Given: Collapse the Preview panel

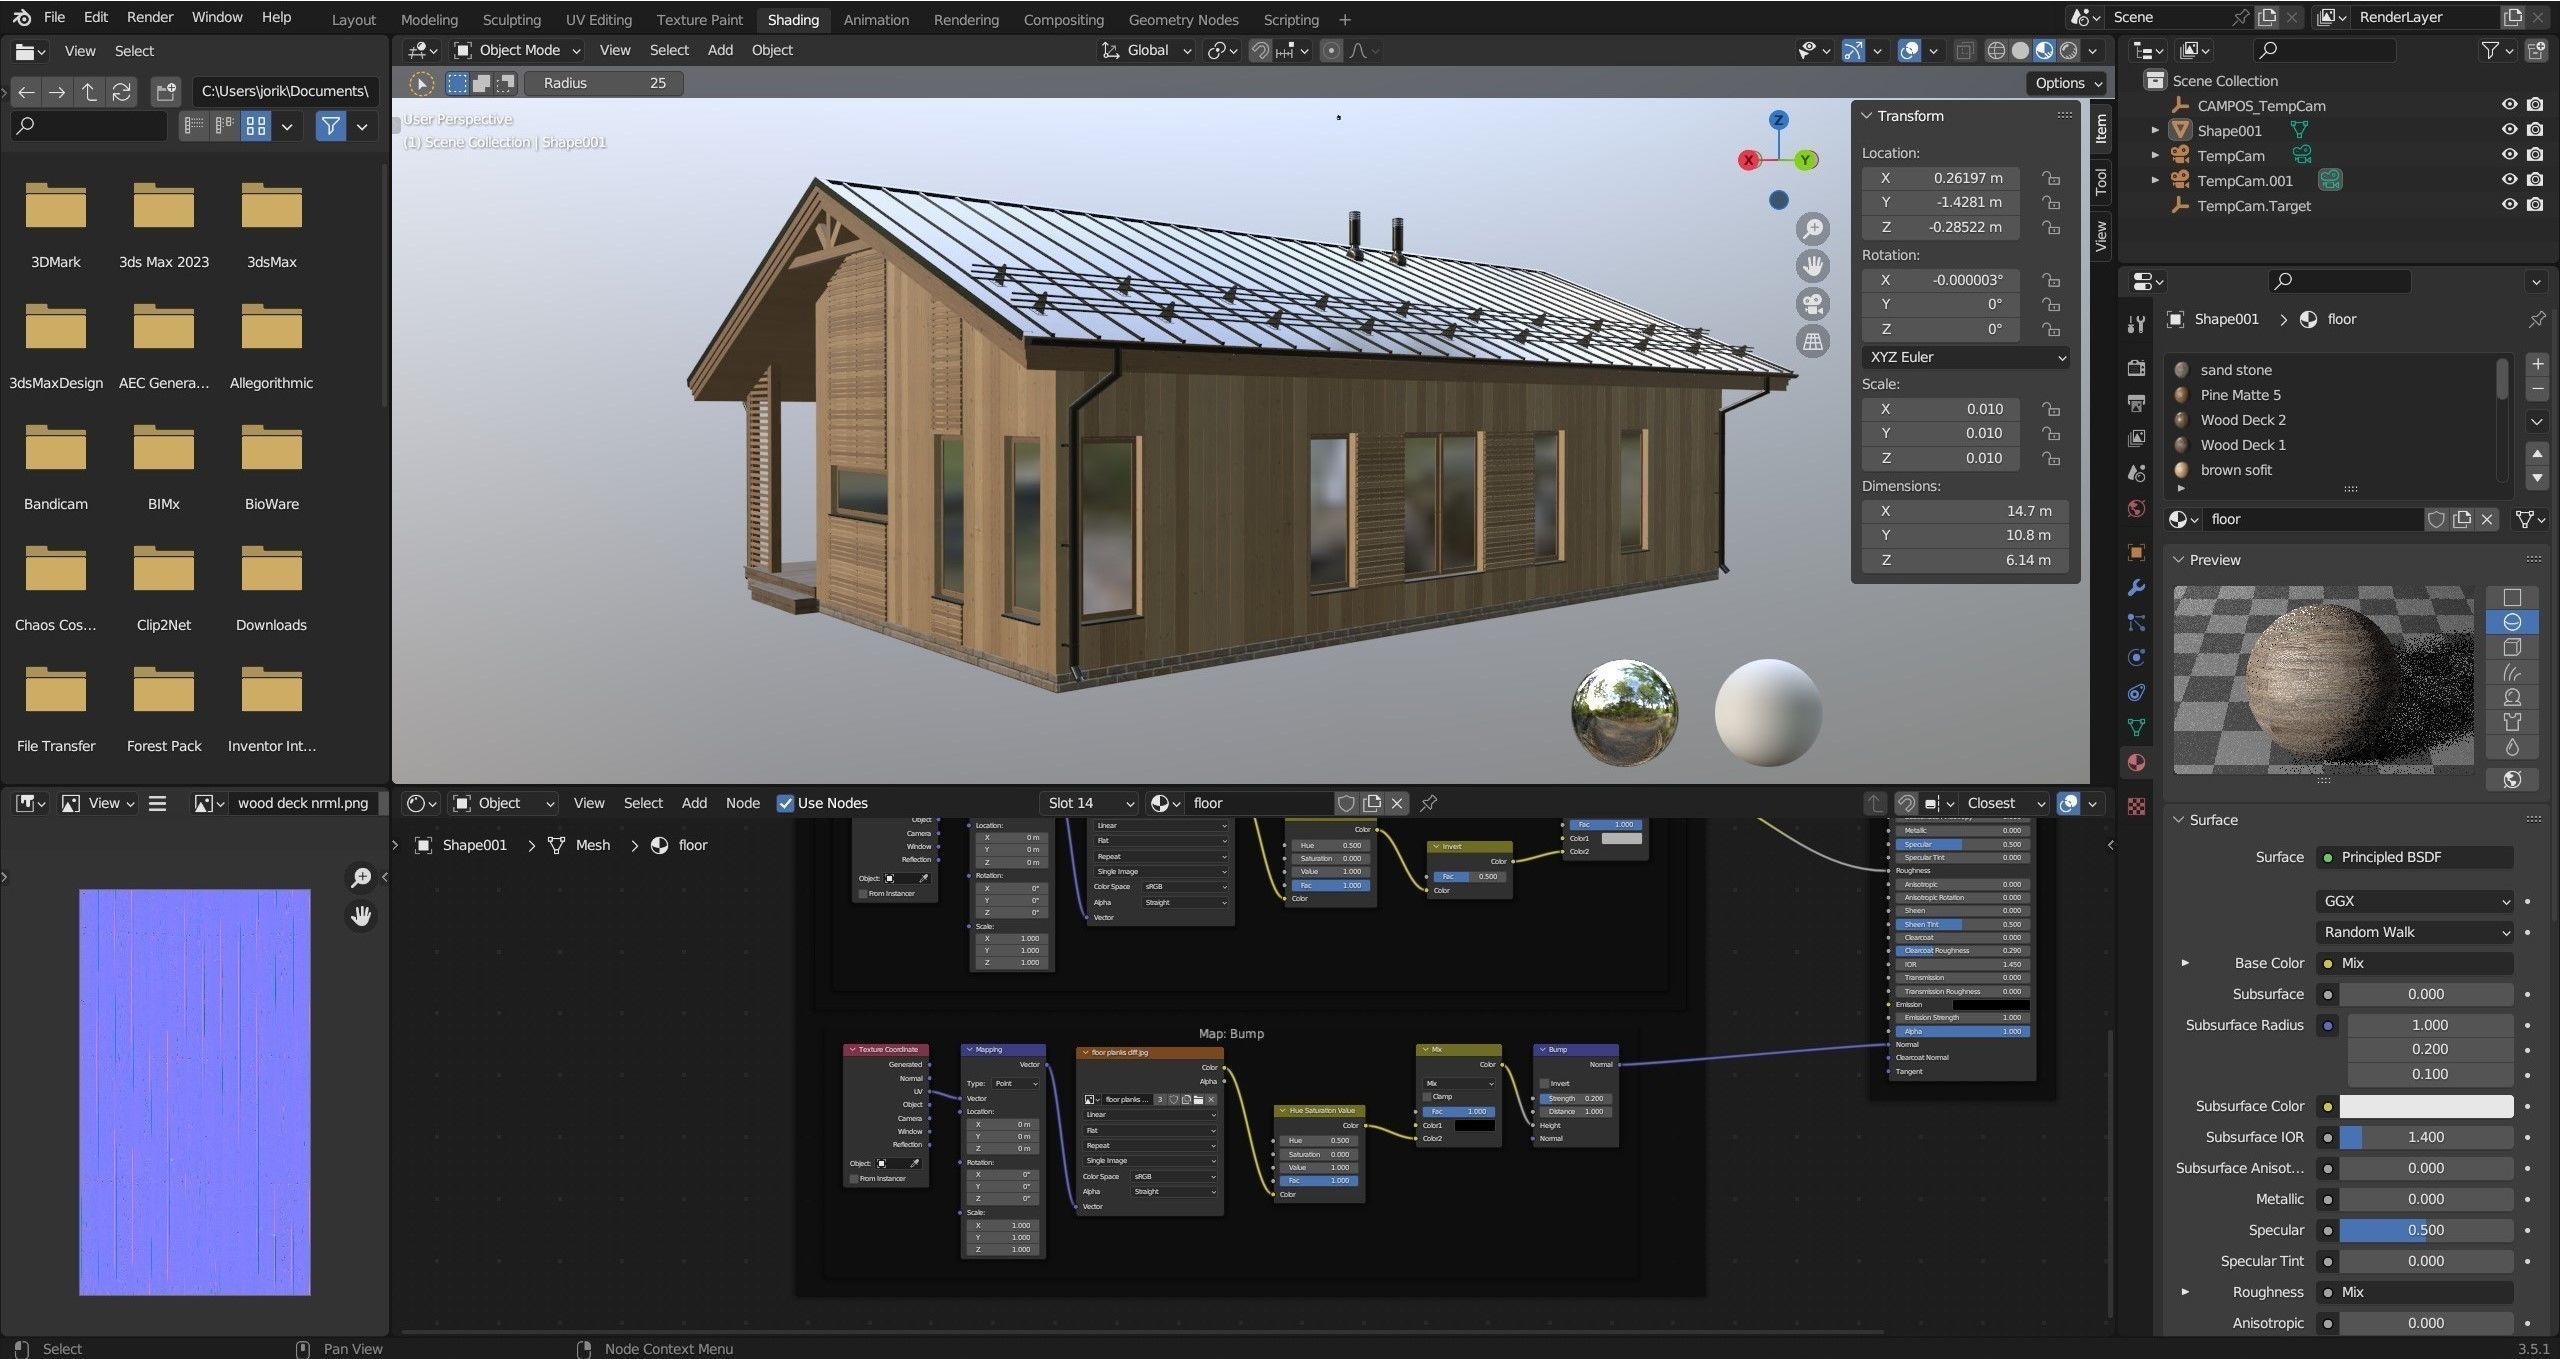Looking at the screenshot, I should (x=2178, y=560).
